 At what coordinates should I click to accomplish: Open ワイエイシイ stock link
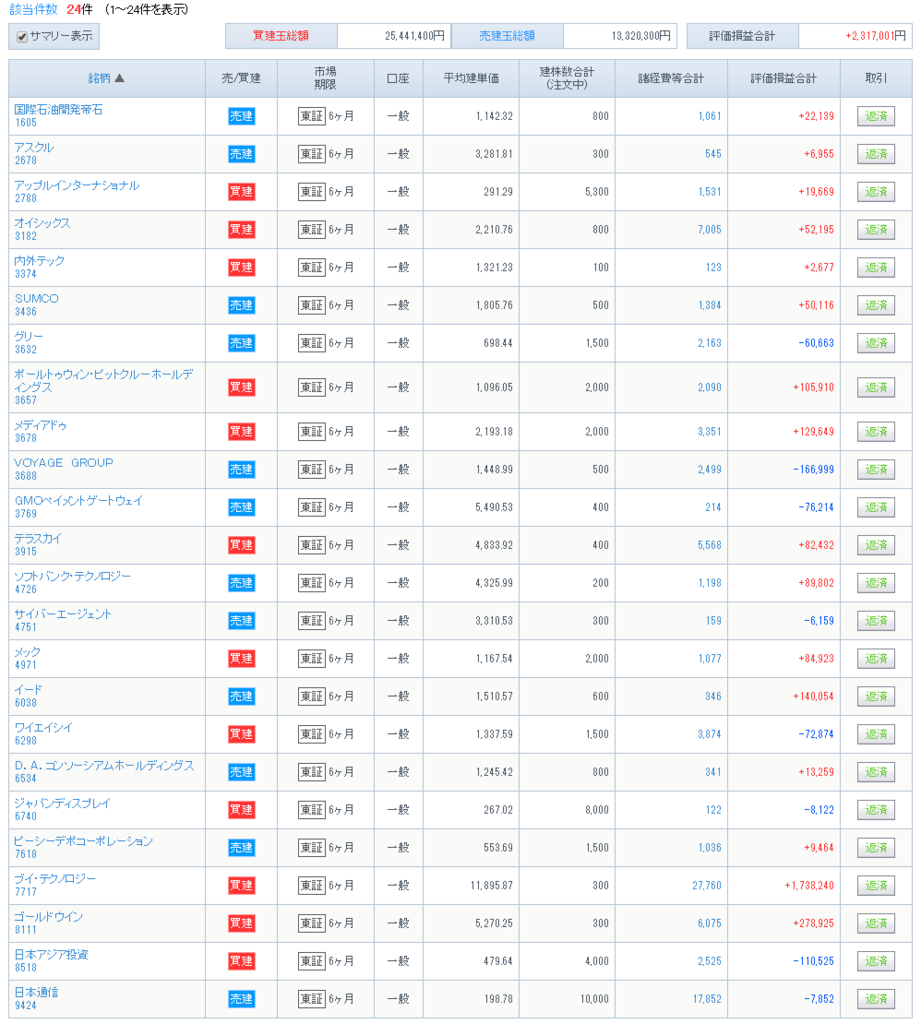(43, 728)
